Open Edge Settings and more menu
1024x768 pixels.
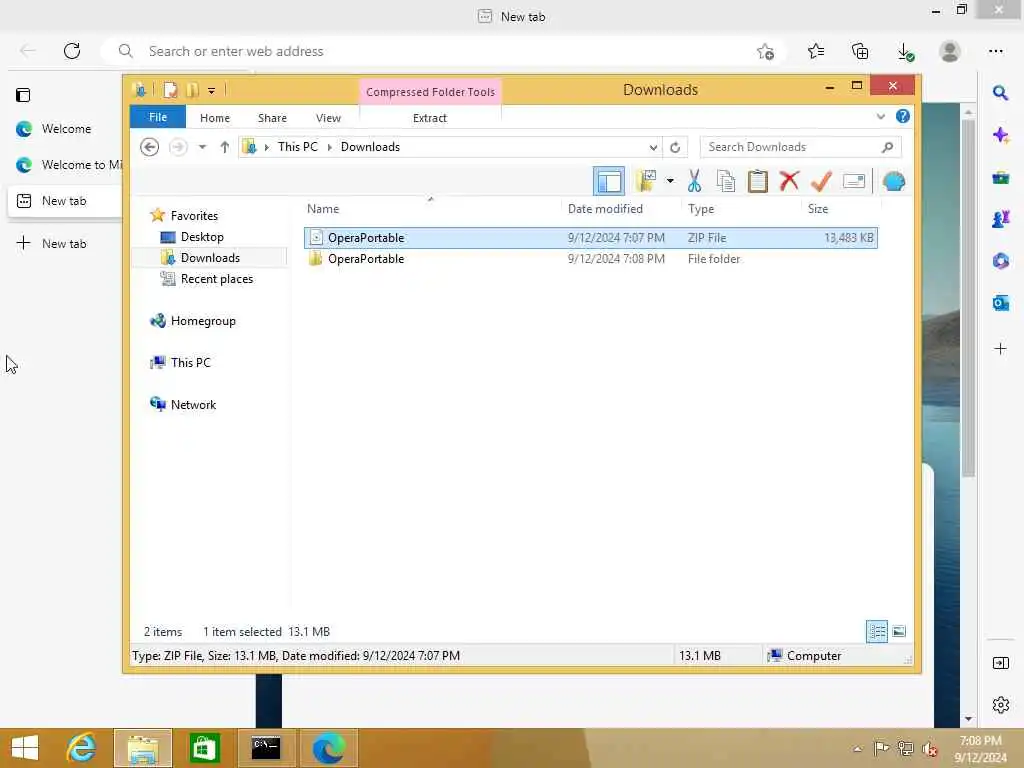pyautogui.click(x=995, y=51)
